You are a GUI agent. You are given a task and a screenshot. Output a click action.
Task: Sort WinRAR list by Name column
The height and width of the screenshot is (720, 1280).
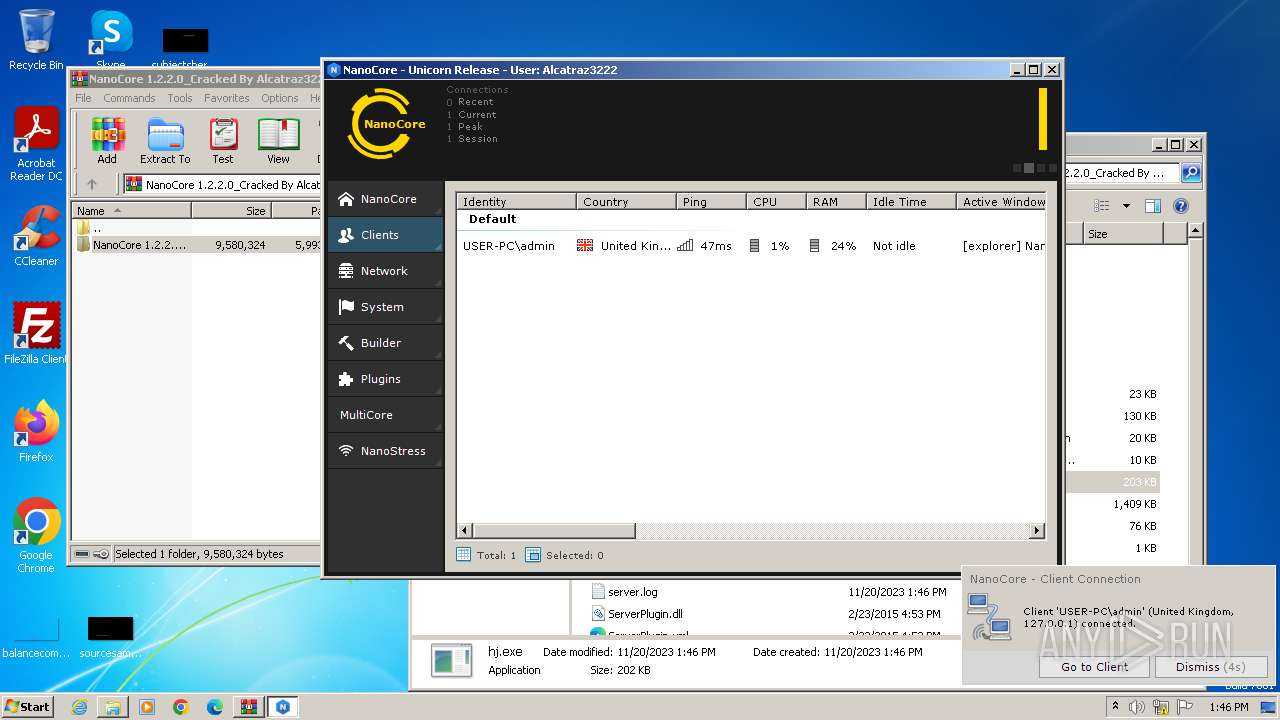132,211
